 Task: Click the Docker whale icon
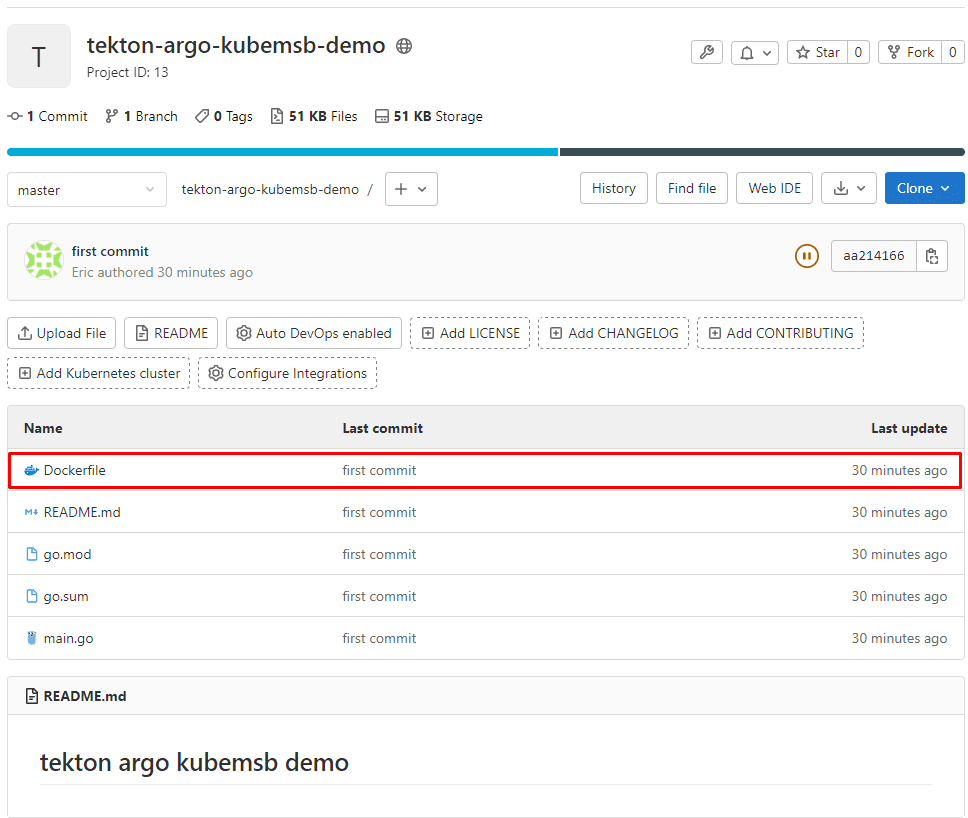31,470
